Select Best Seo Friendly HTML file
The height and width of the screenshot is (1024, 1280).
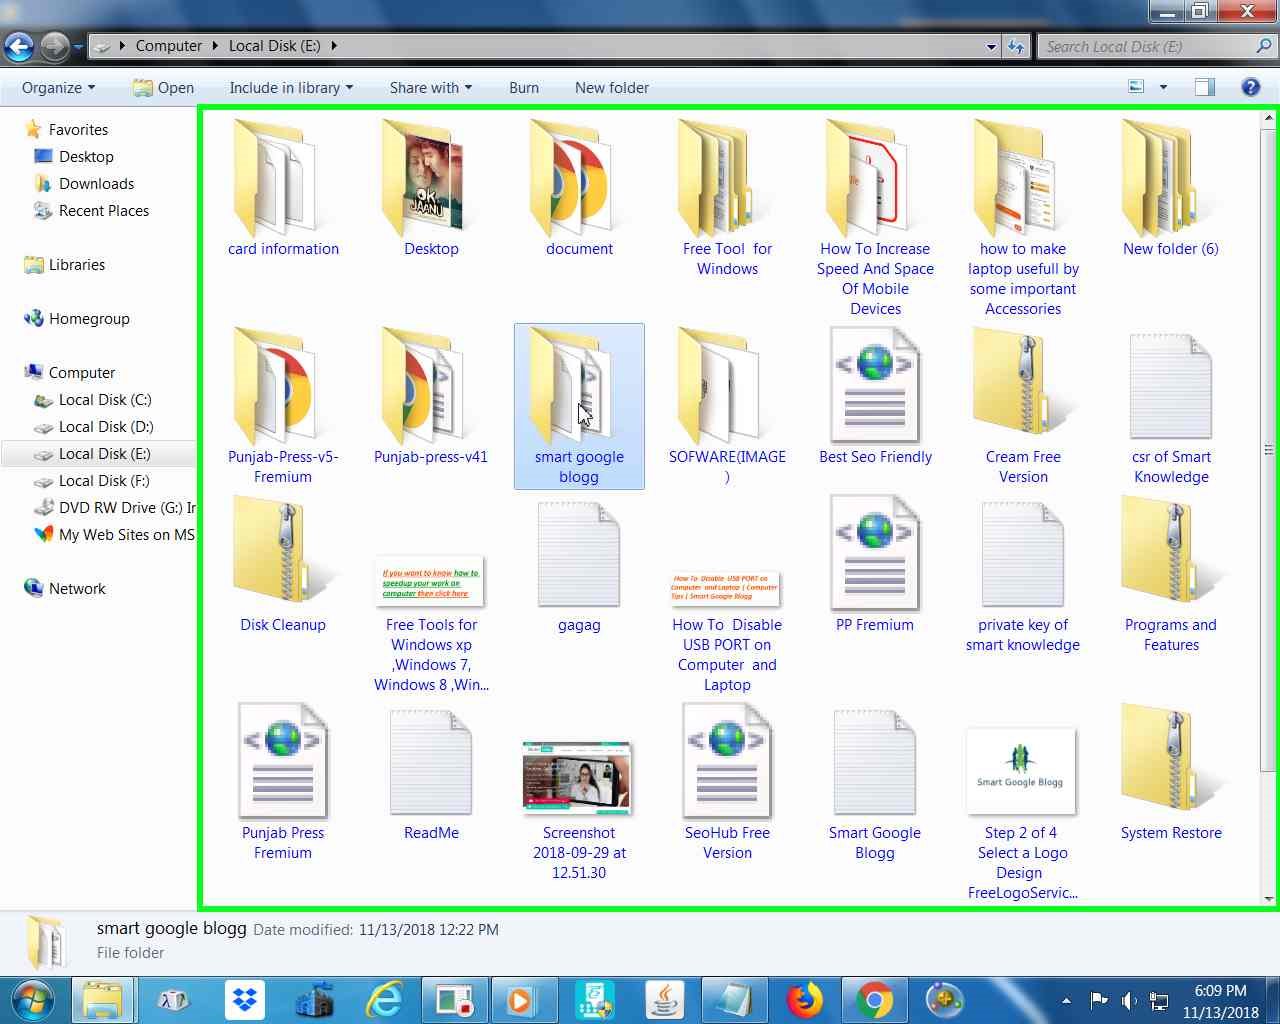point(875,396)
